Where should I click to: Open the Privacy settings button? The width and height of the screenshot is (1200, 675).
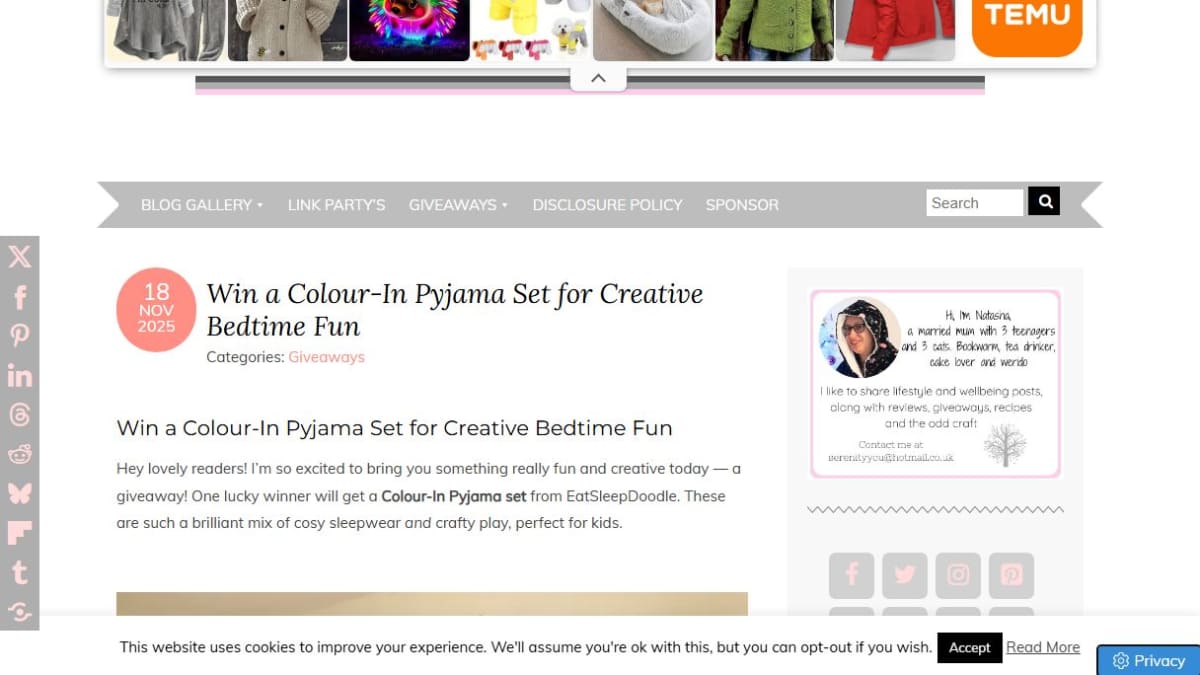(x=1148, y=660)
